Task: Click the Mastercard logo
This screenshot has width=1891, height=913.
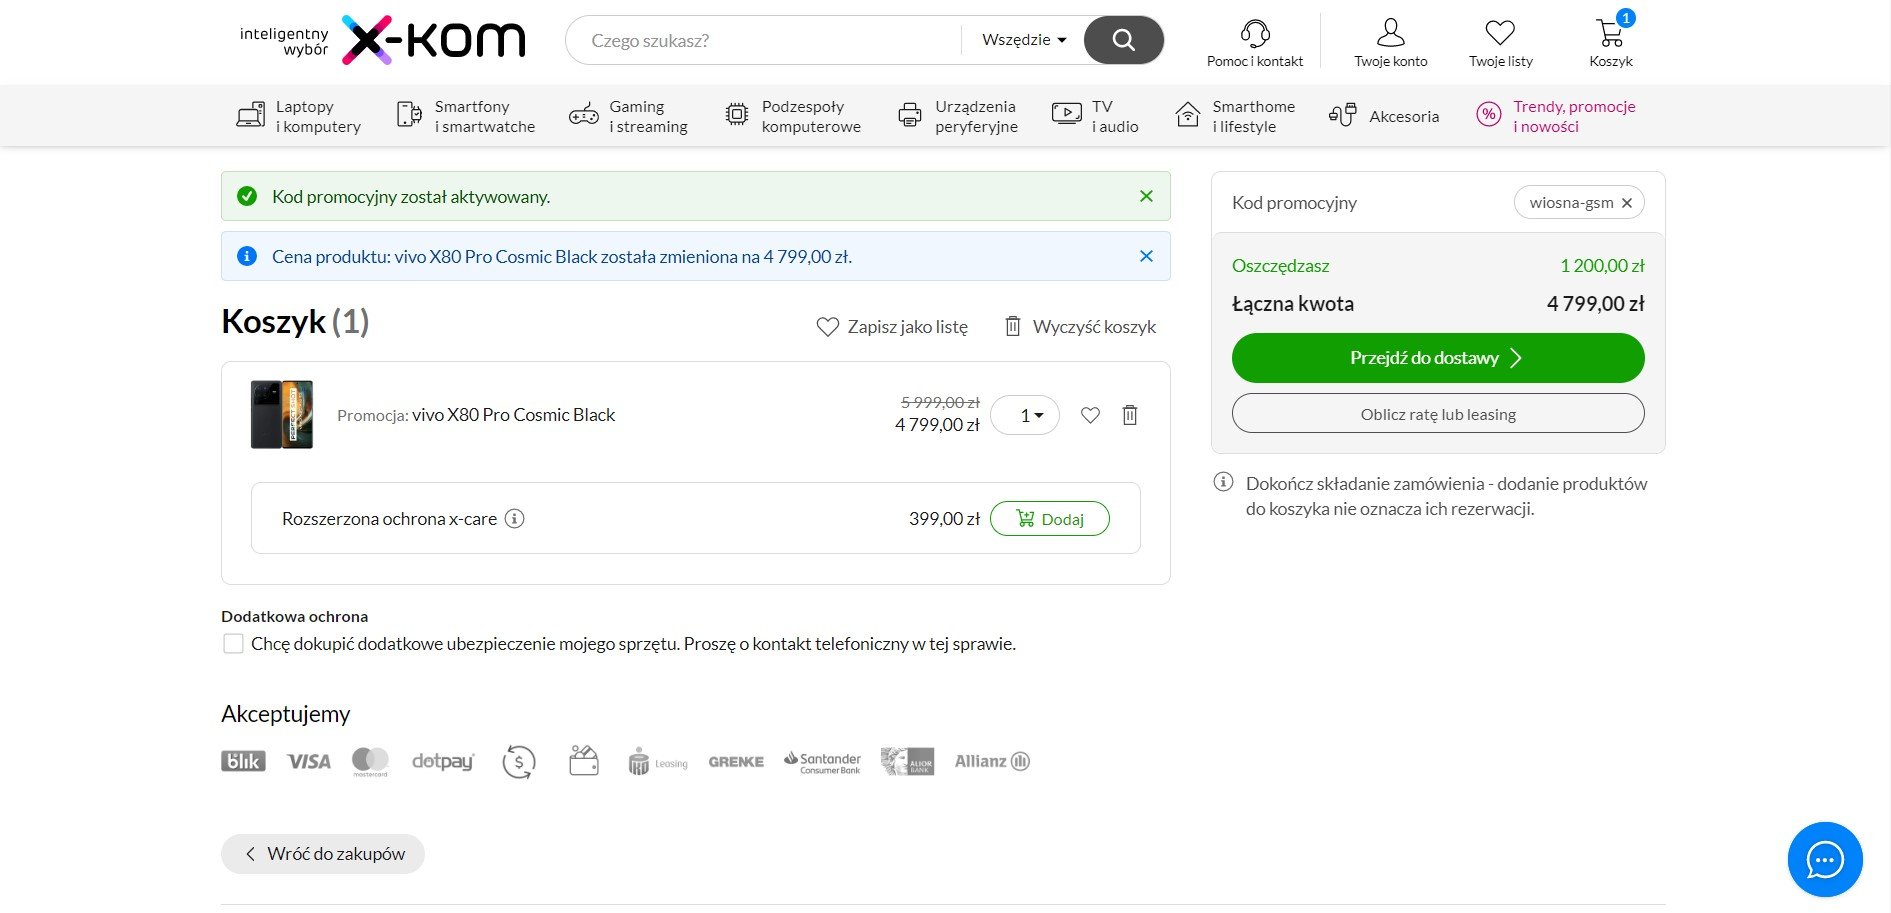Action: coord(370,762)
